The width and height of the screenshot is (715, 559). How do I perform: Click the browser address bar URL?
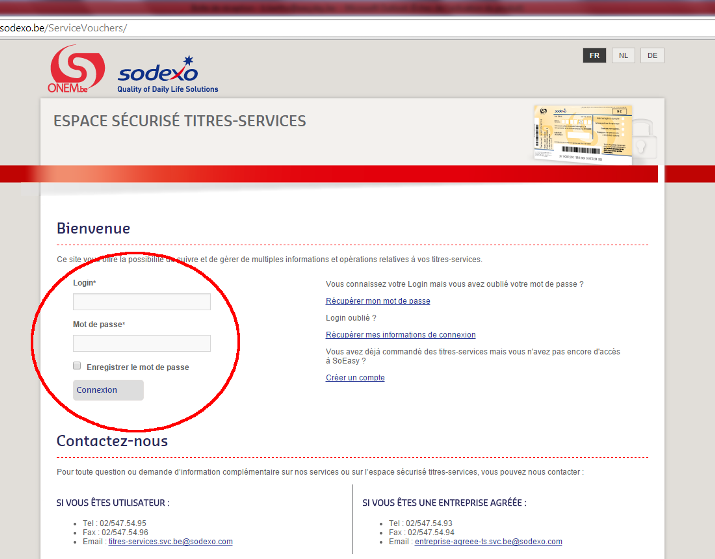click(63, 28)
